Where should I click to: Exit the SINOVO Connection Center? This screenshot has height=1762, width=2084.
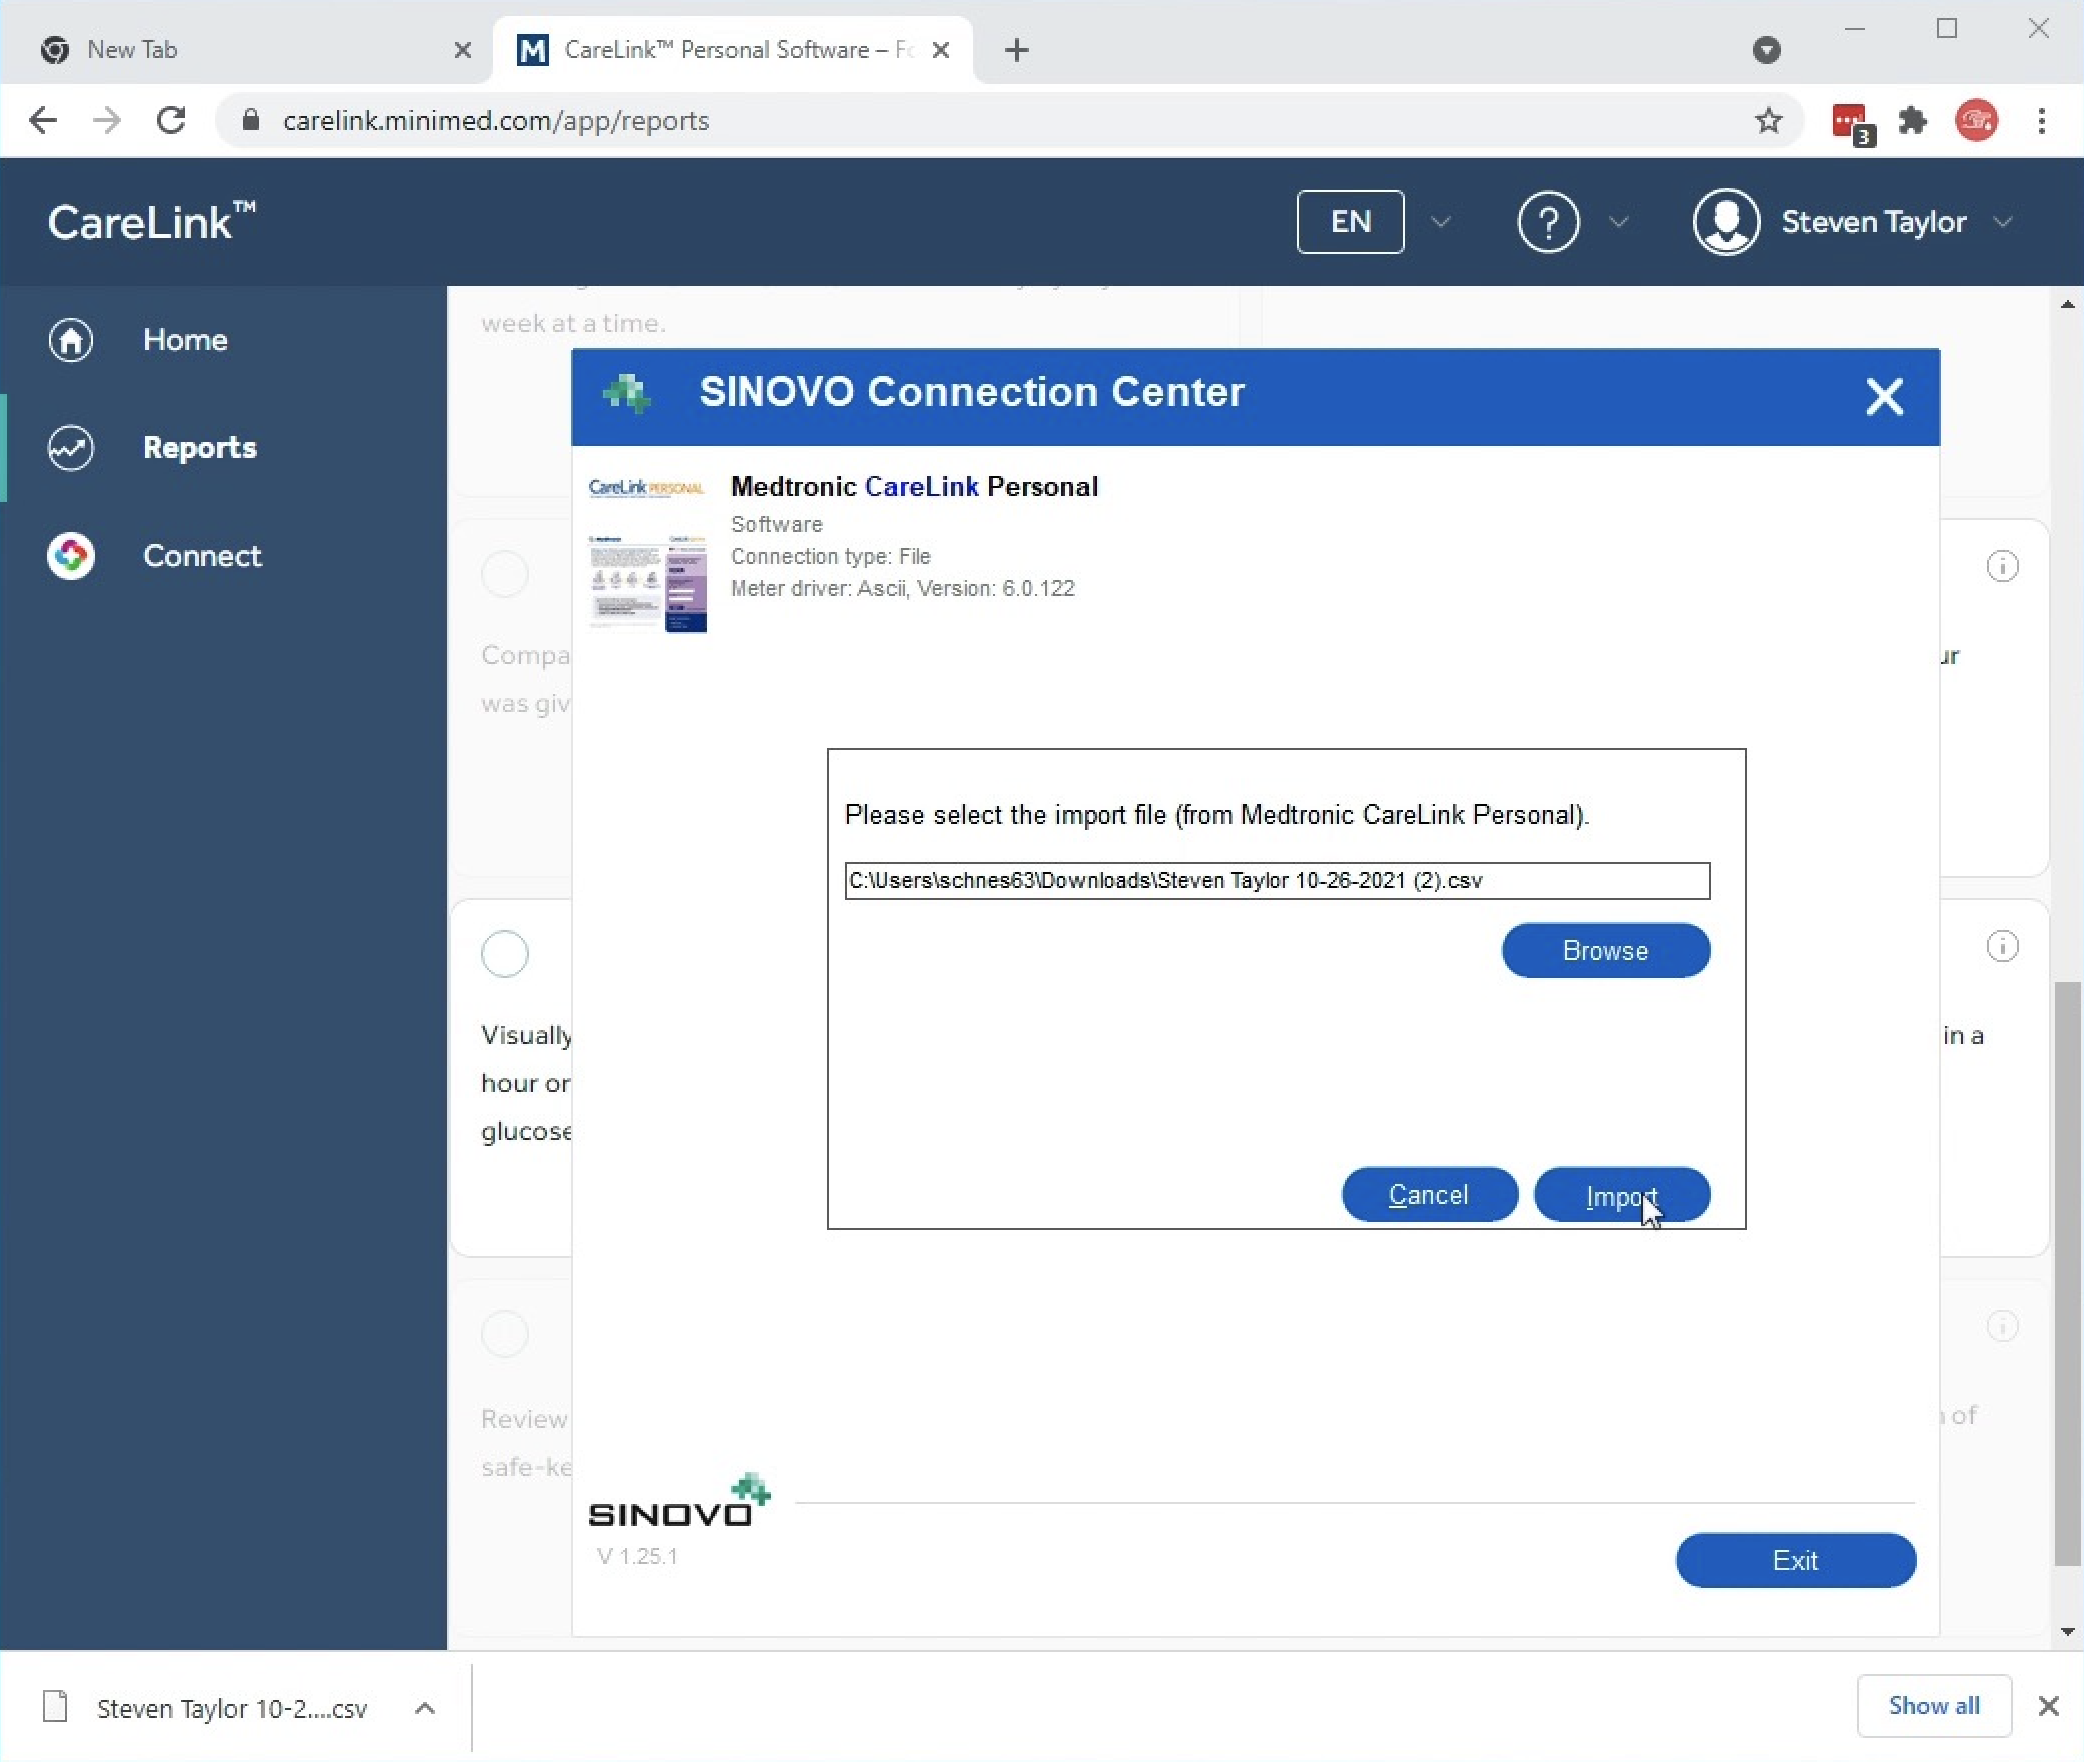tap(1795, 1560)
